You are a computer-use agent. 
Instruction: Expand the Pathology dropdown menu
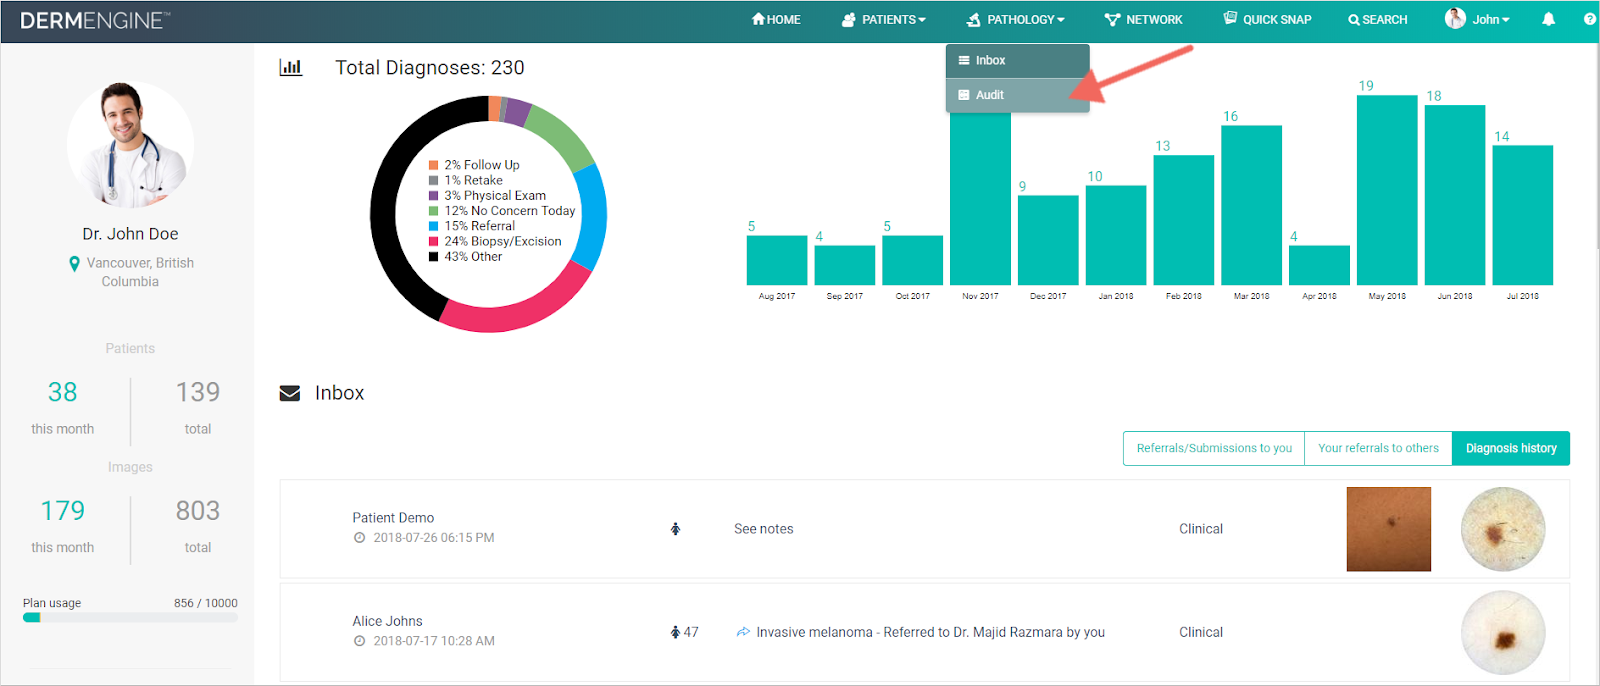(1015, 19)
